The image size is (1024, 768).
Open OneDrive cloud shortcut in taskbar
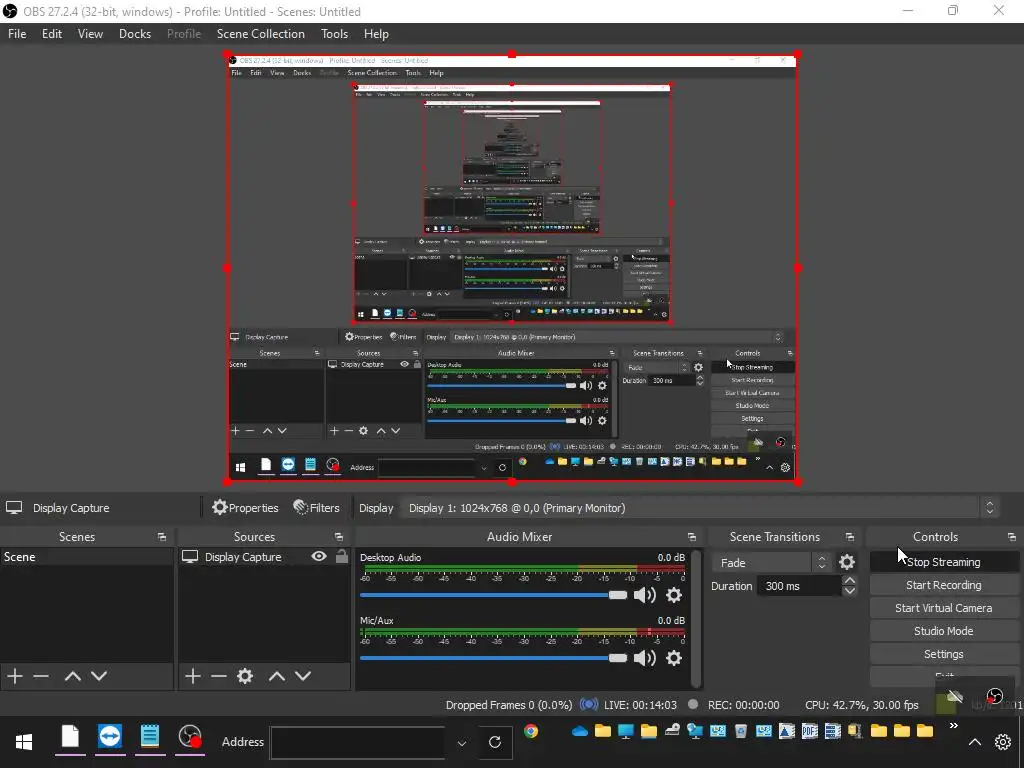coord(580,731)
